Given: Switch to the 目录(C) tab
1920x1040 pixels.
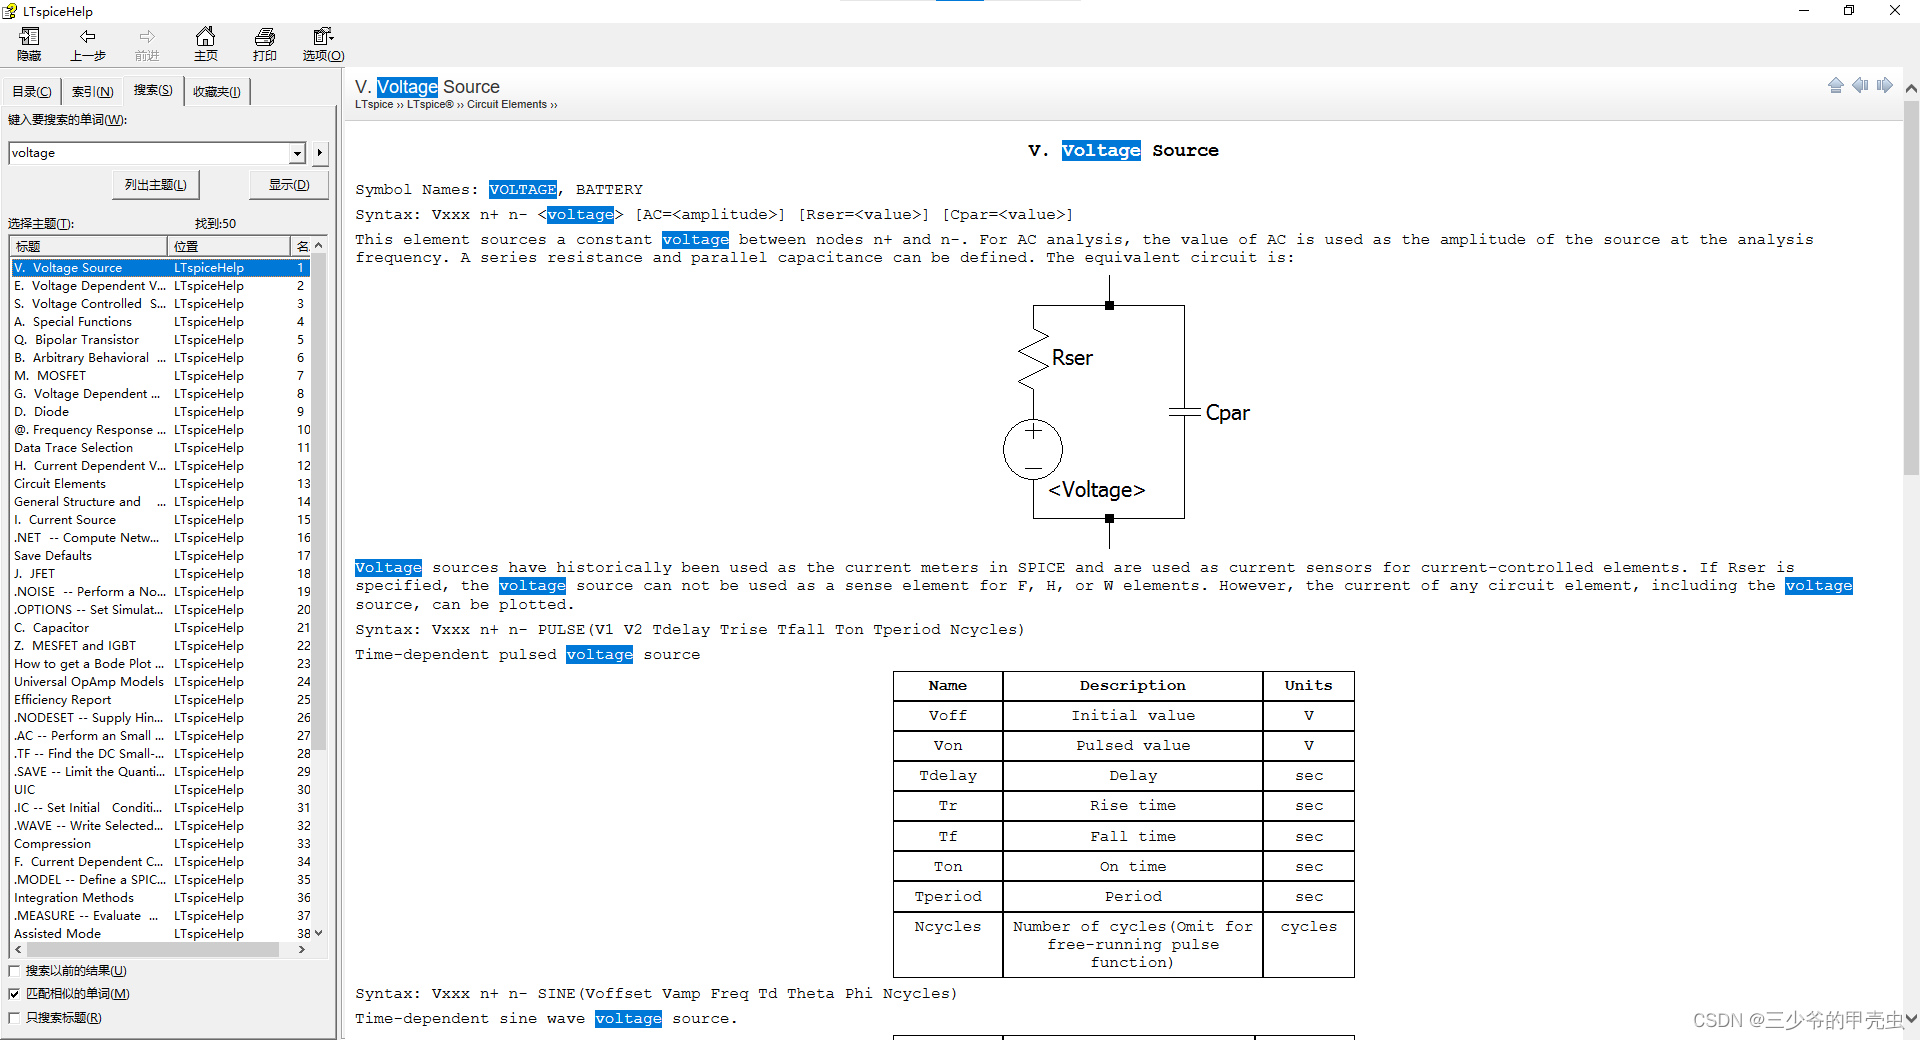Looking at the screenshot, I should coord(31,91).
